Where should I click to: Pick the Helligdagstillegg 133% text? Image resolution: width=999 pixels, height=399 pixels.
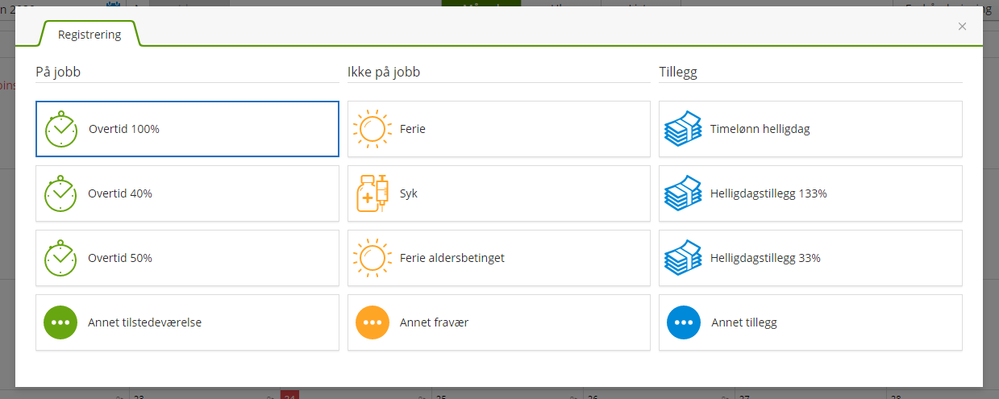click(768, 194)
